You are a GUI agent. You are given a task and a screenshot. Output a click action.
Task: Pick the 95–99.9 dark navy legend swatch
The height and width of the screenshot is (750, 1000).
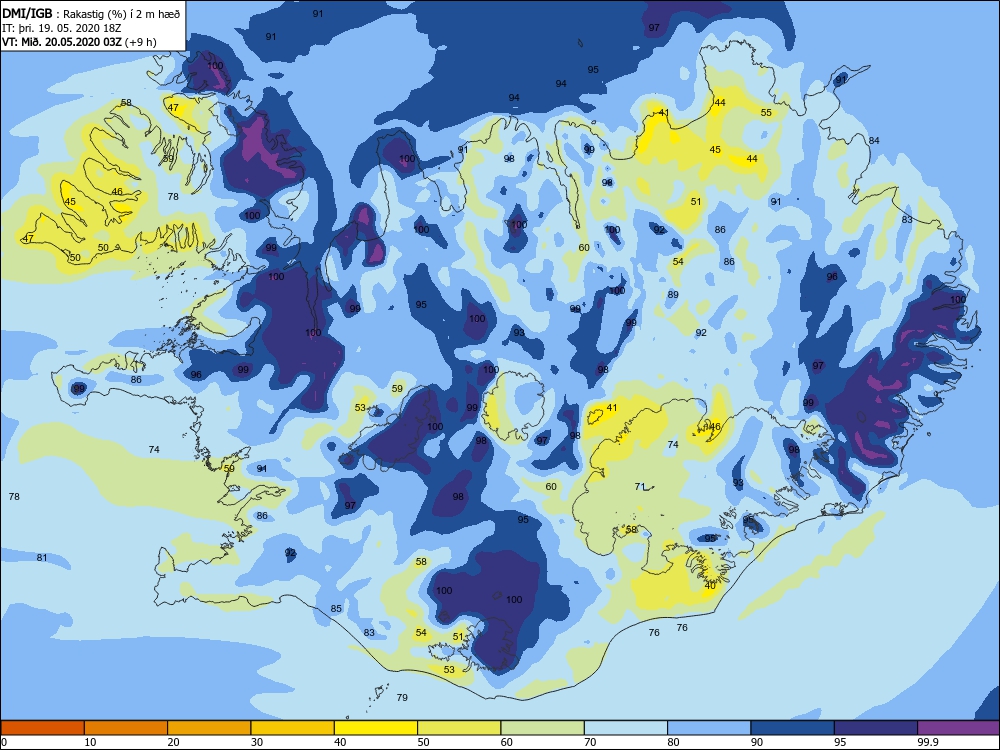coord(876,728)
